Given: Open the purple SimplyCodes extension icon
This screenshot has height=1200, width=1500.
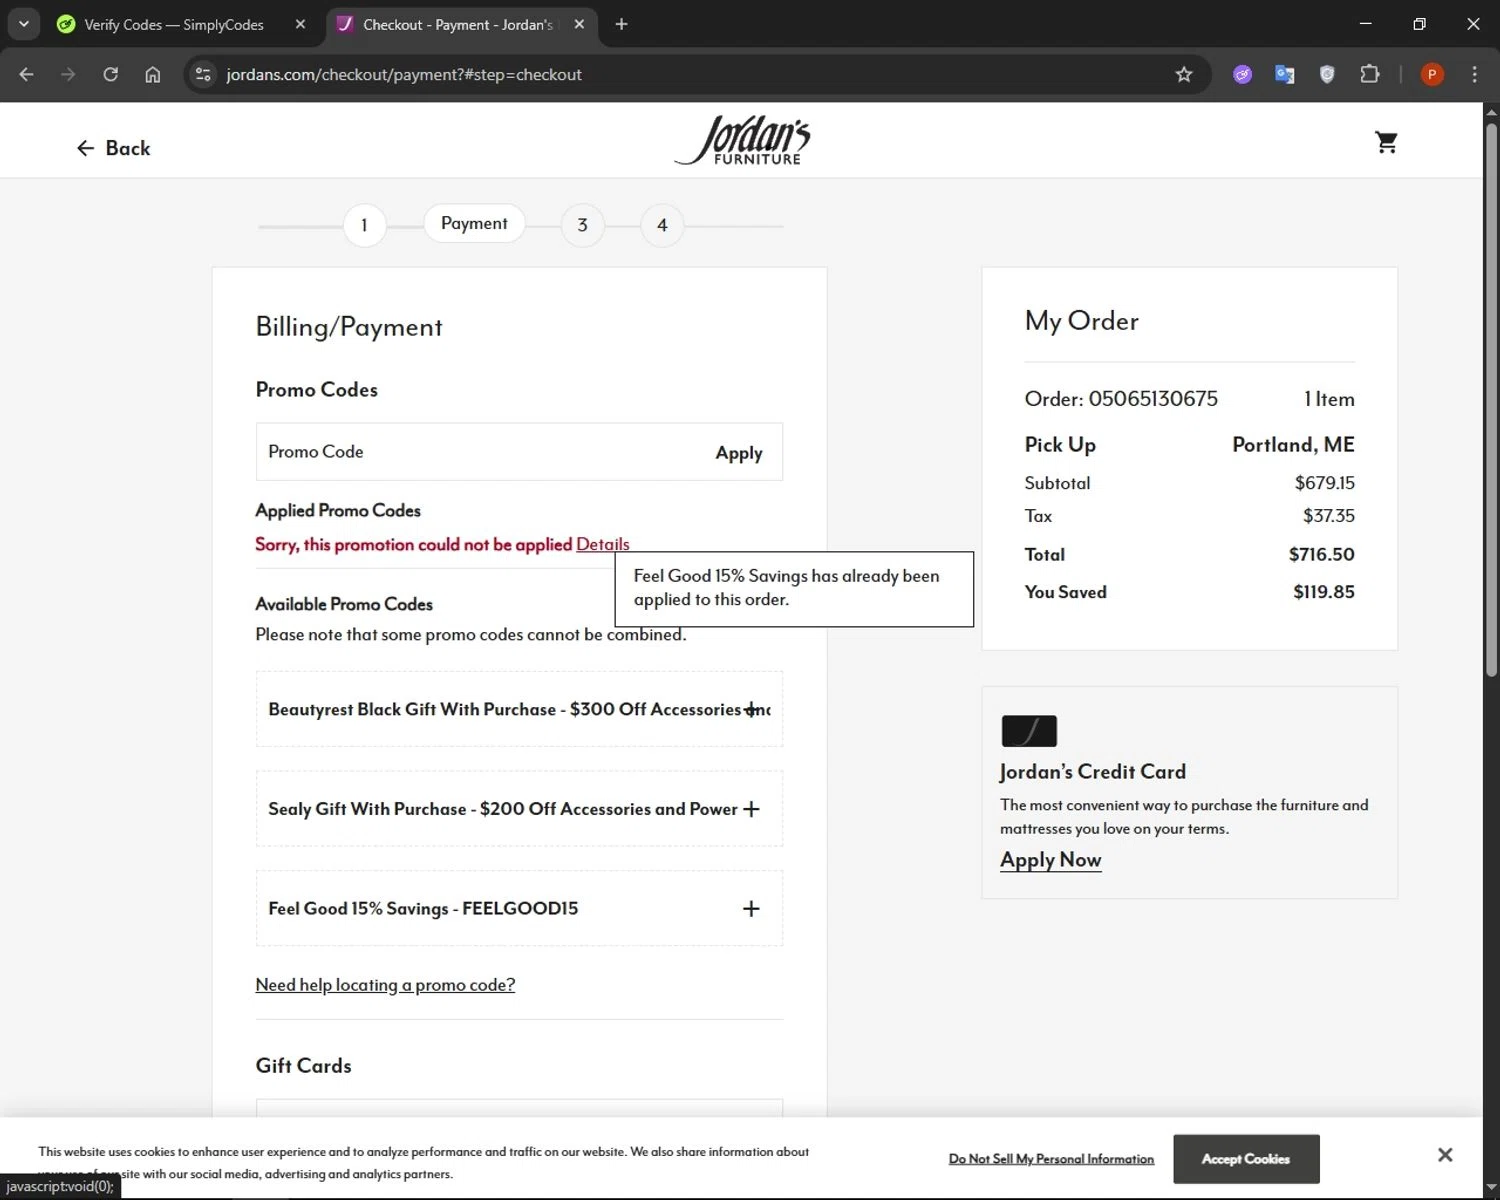Looking at the screenshot, I should pyautogui.click(x=1242, y=74).
